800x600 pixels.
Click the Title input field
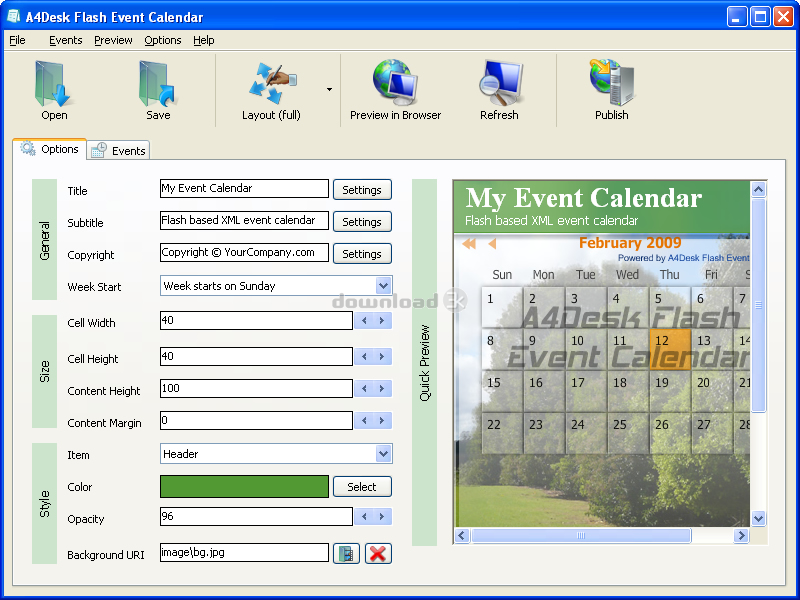click(244, 188)
